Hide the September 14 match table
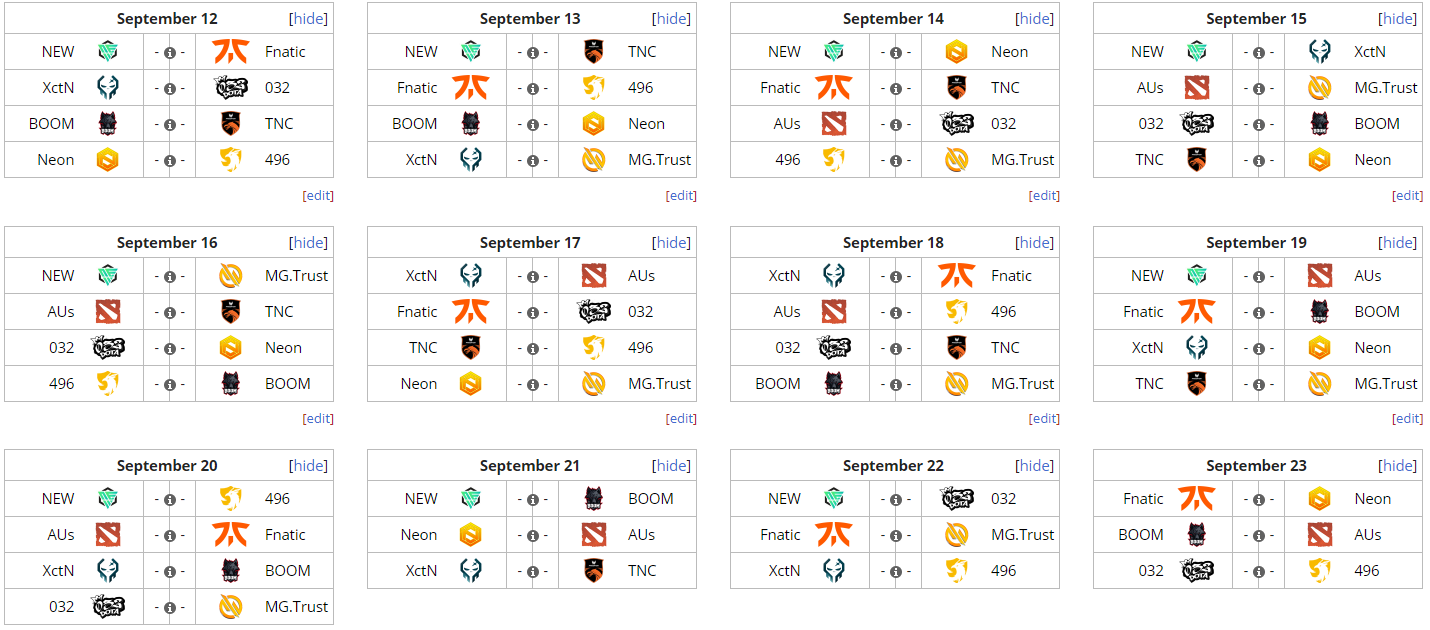The height and width of the screenshot is (630, 1430). pos(1035,19)
